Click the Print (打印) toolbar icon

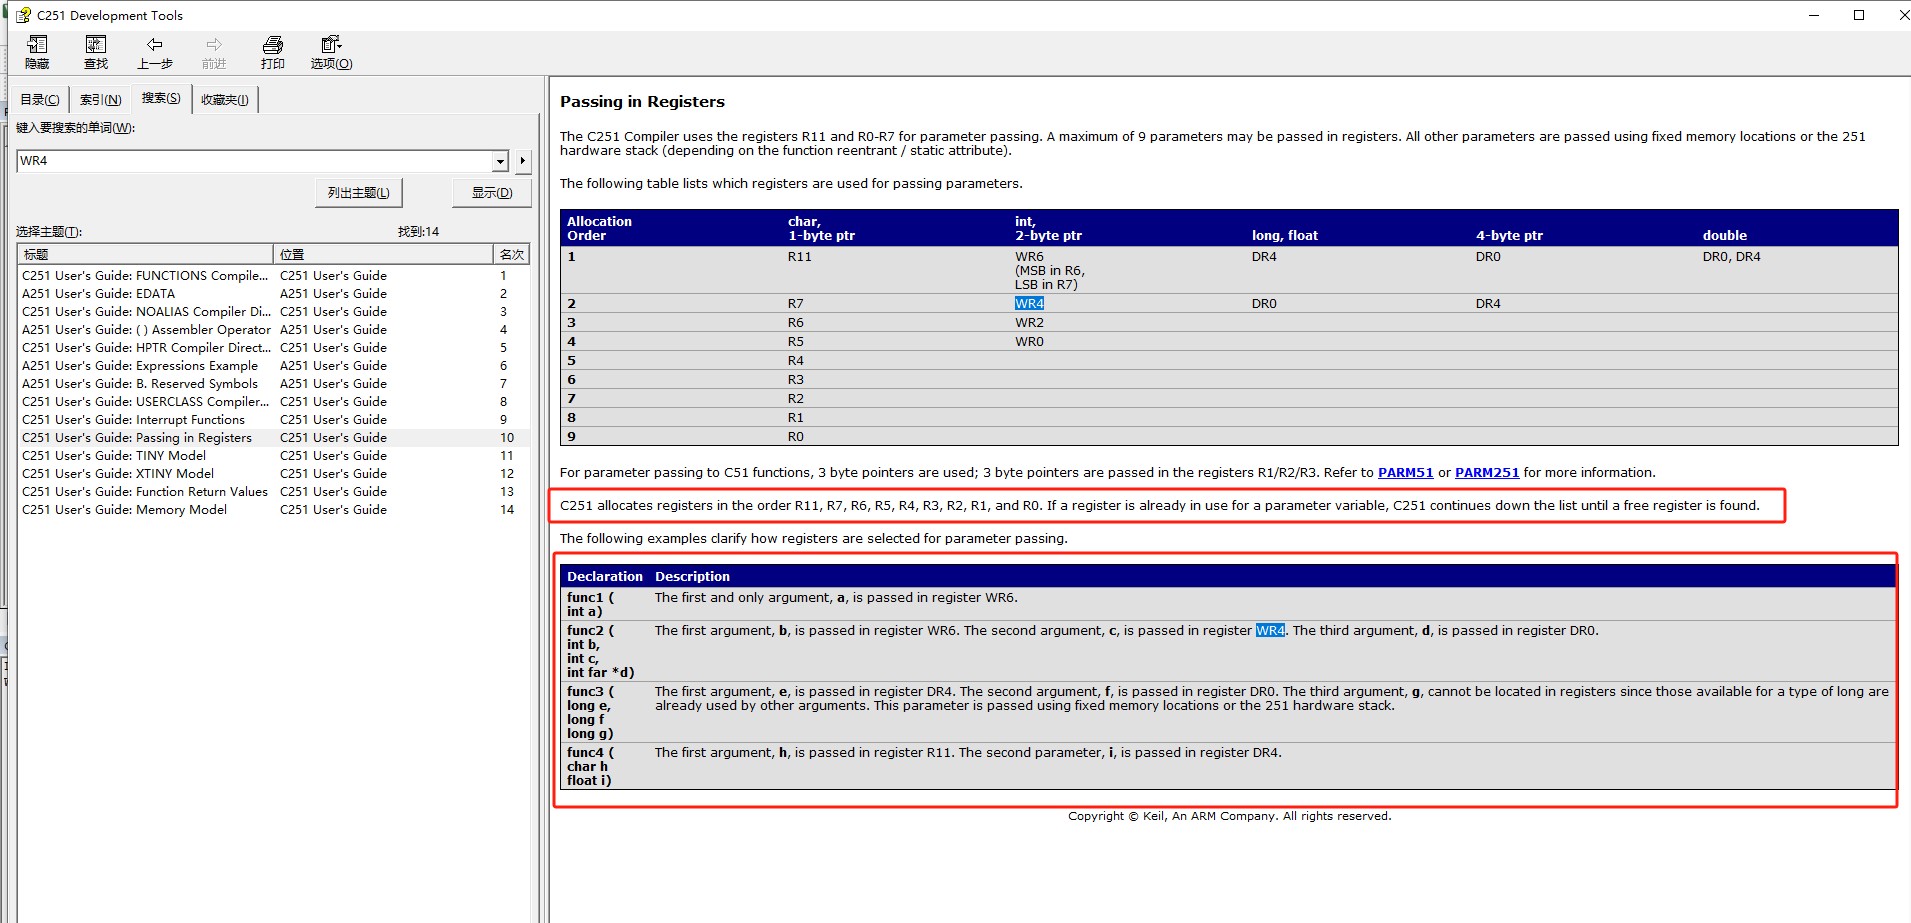(x=272, y=52)
